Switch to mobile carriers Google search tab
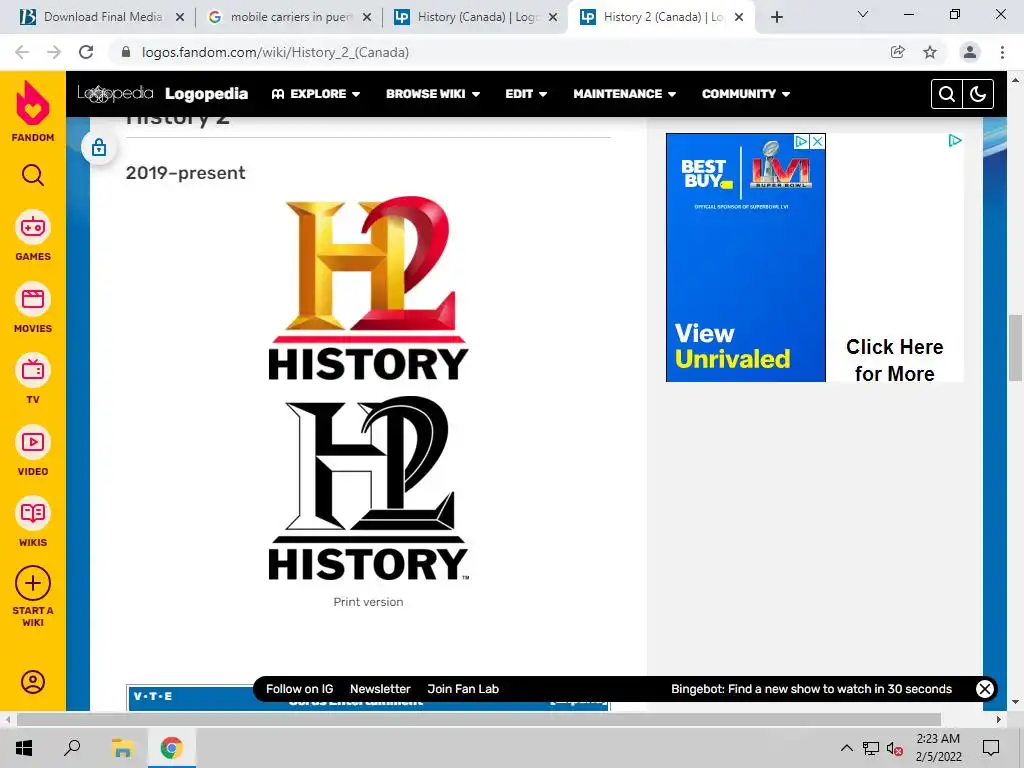Image resolution: width=1024 pixels, height=768 pixels. 290,17
